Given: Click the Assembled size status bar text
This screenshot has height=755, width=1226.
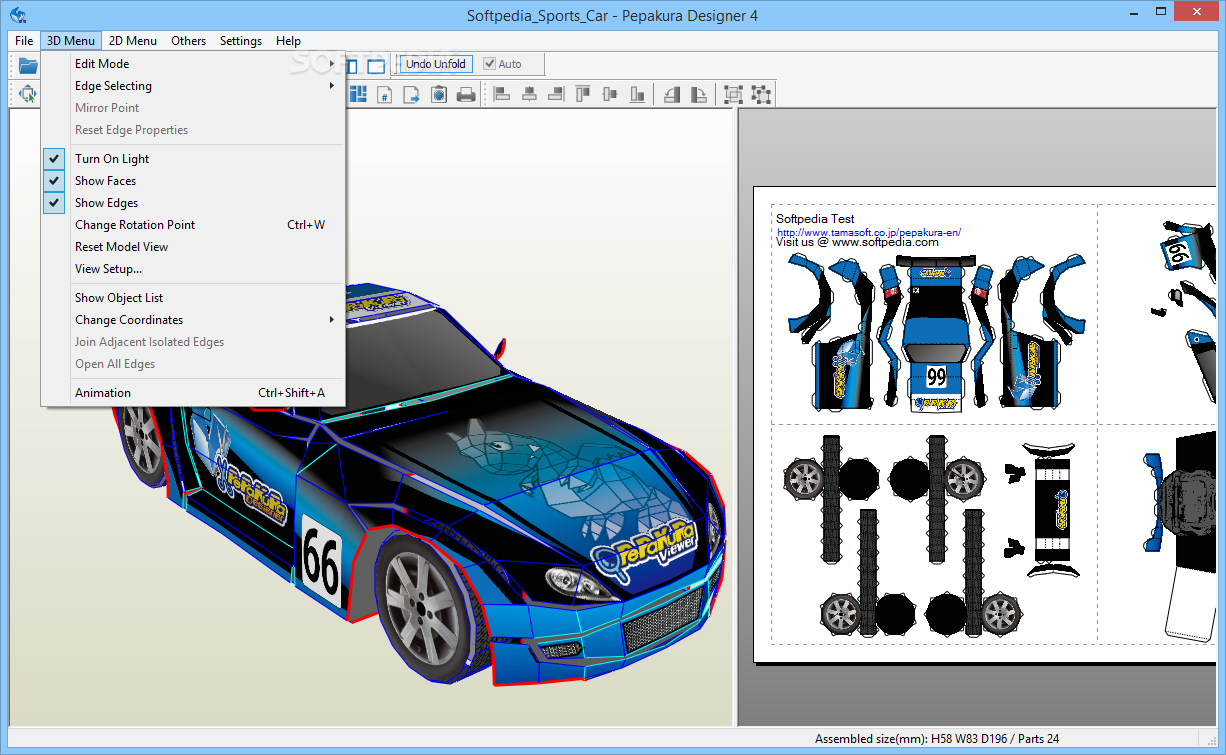Looking at the screenshot, I should [x=937, y=739].
